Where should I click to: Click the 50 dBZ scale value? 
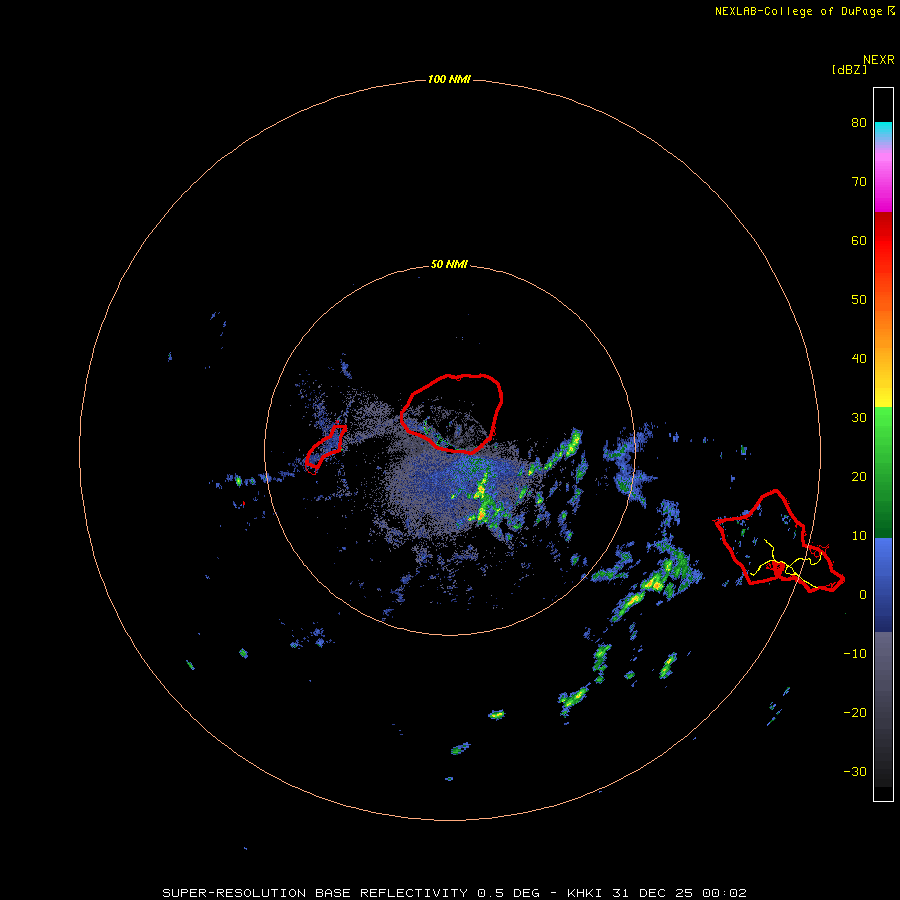pos(859,300)
